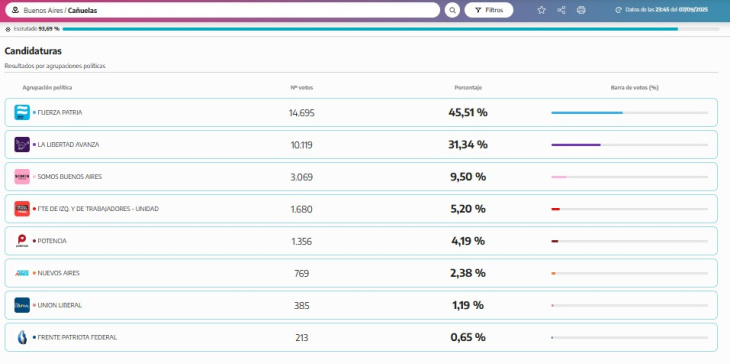
Task: Click the location pin icon in search bar
Action: click(x=15, y=10)
